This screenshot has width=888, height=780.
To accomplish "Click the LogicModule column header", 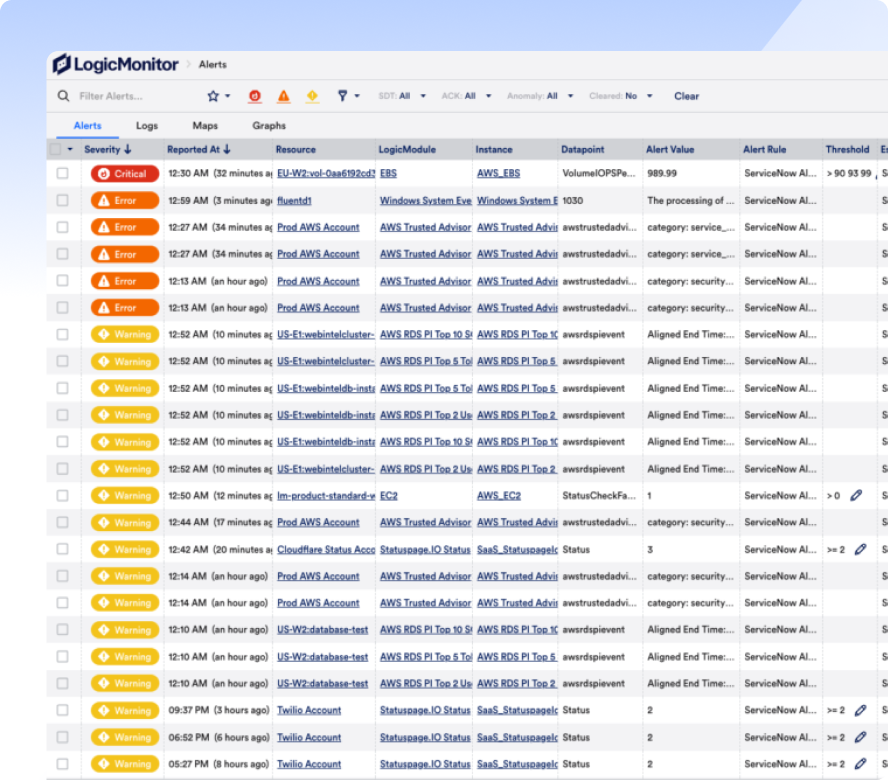I will point(407,150).
